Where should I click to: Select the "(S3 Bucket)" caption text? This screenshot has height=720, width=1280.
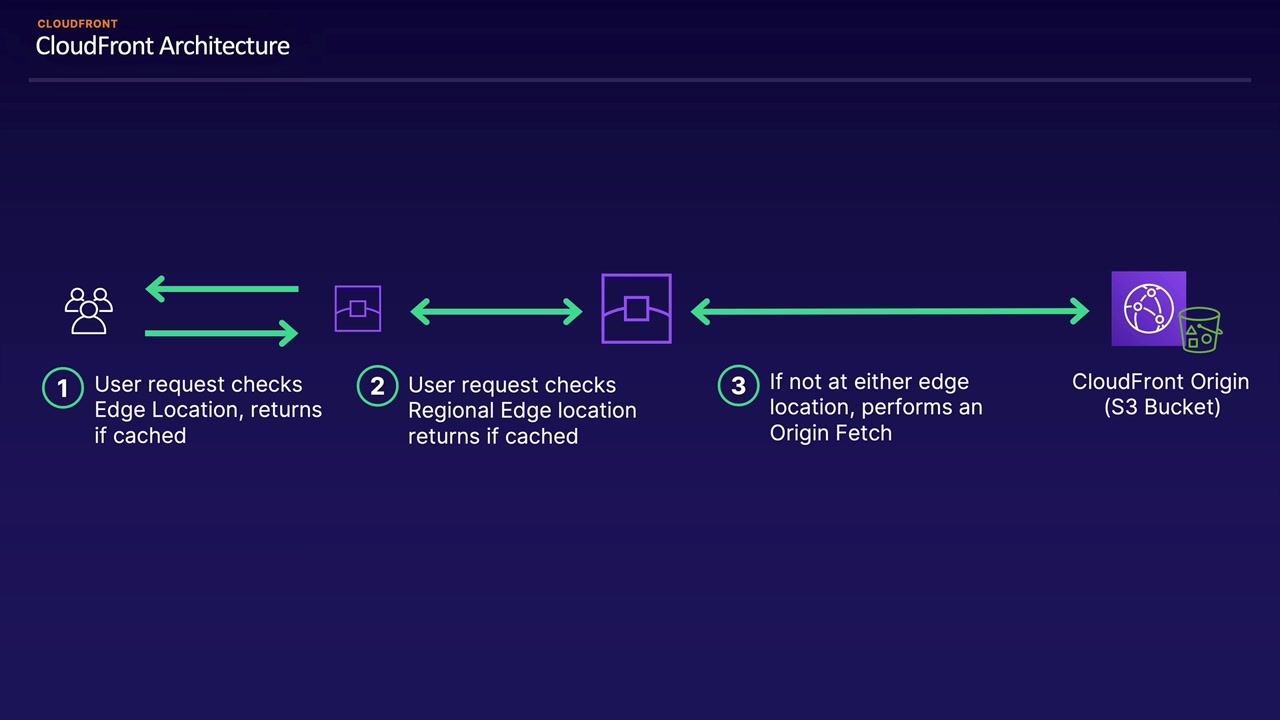tap(1162, 407)
